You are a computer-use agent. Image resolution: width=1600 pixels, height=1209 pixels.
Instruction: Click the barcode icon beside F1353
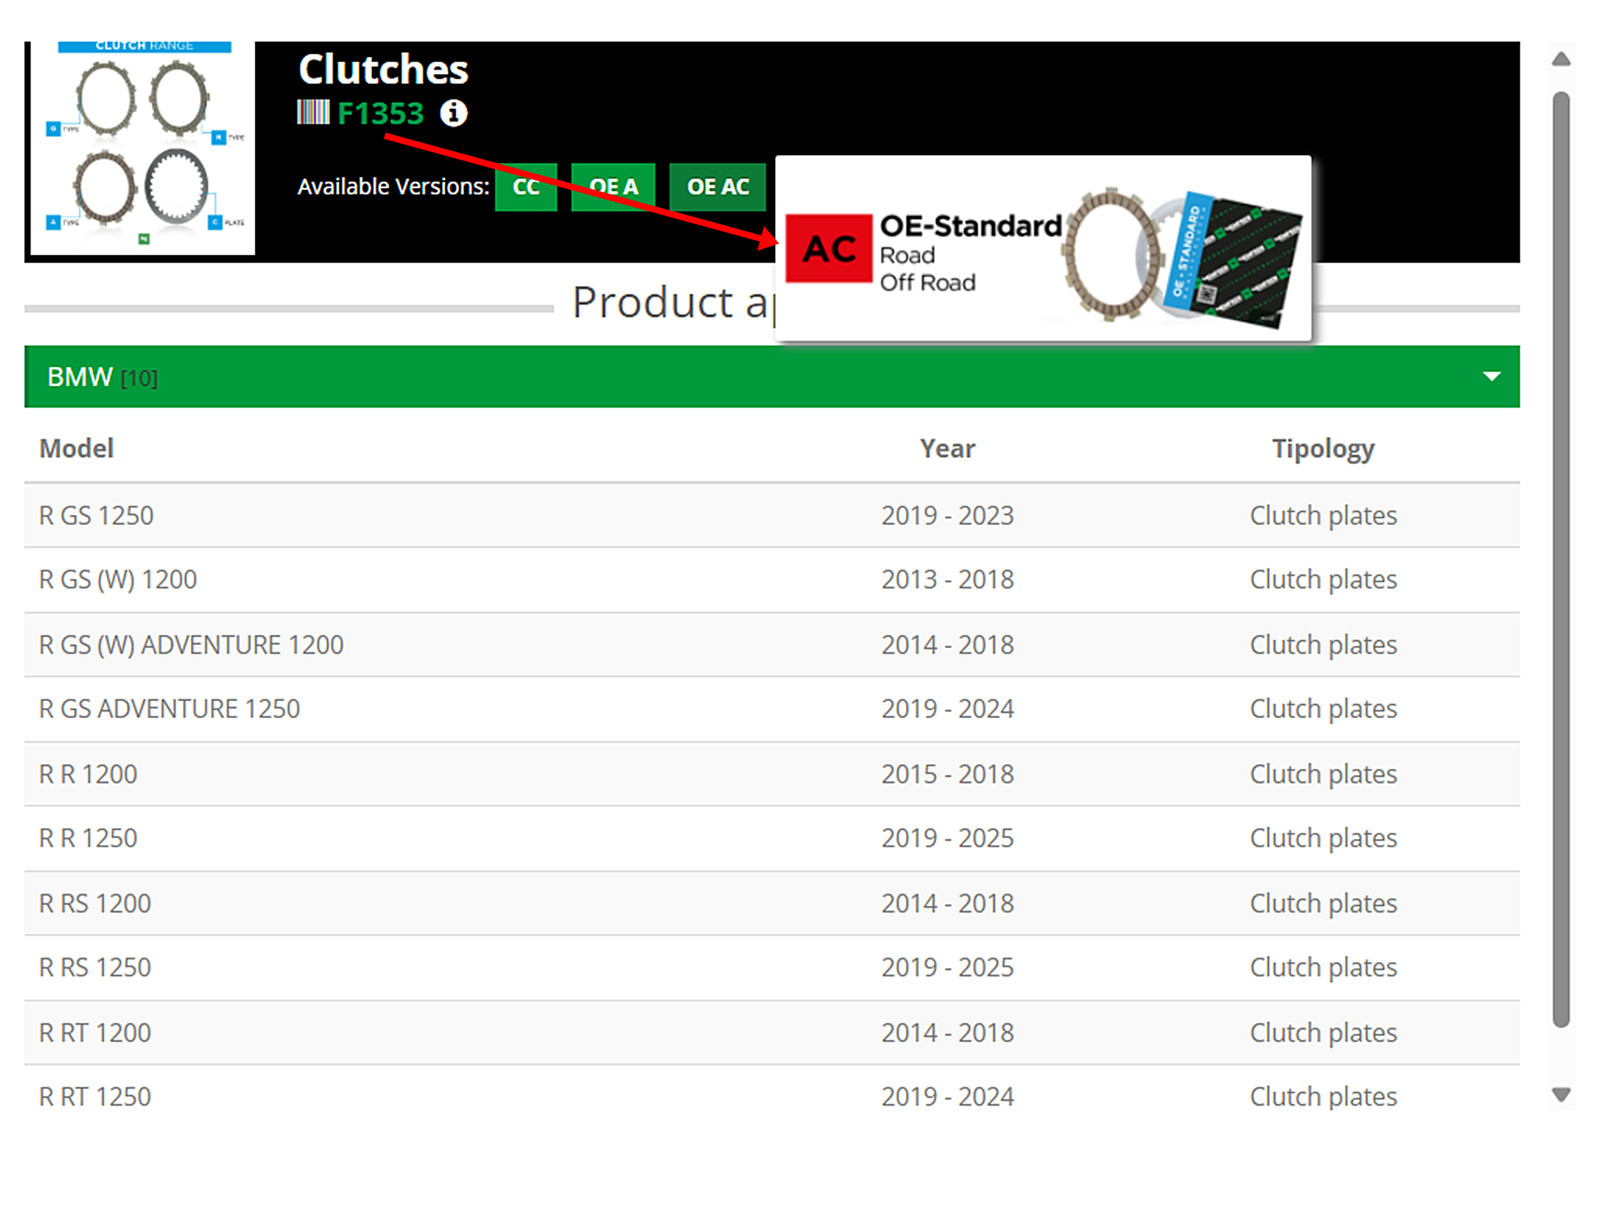click(x=313, y=113)
